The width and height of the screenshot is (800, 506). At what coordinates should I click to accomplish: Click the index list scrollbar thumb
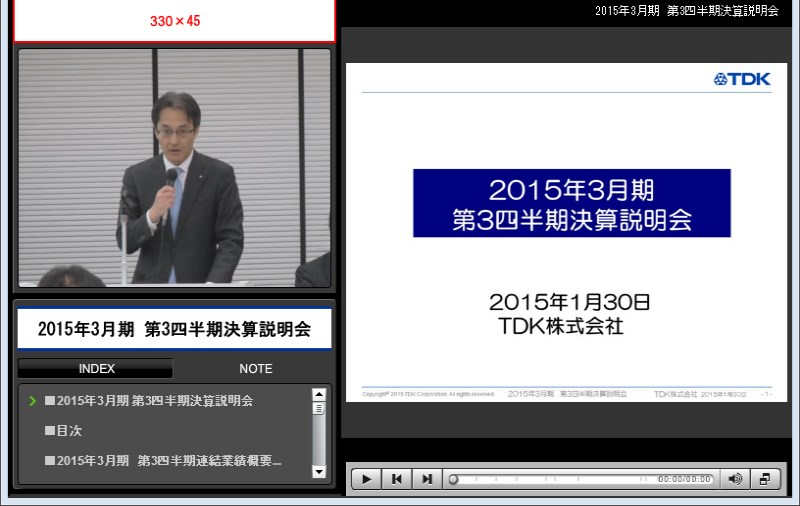point(319,409)
